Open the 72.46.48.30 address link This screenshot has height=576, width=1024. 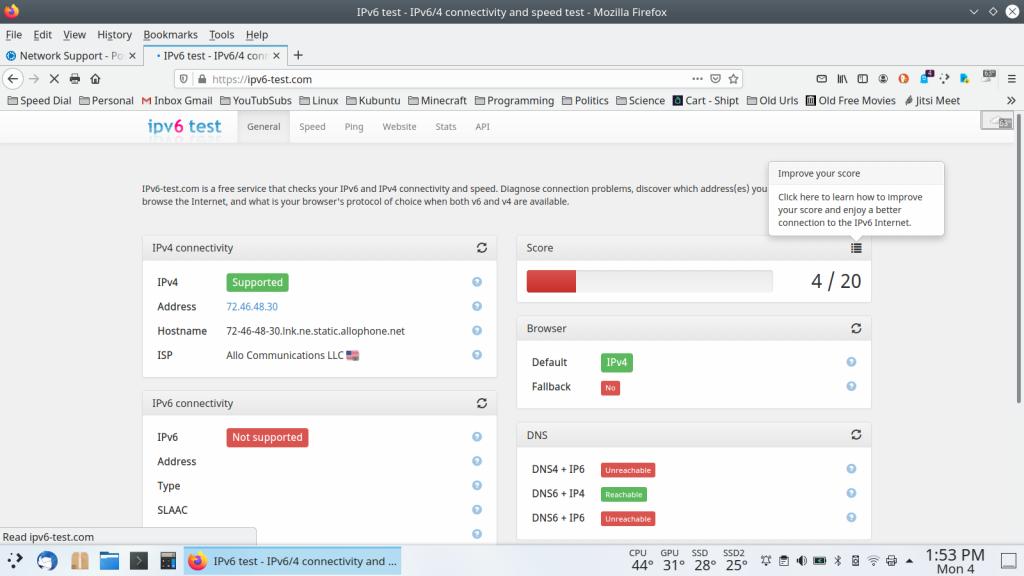[x=252, y=307]
